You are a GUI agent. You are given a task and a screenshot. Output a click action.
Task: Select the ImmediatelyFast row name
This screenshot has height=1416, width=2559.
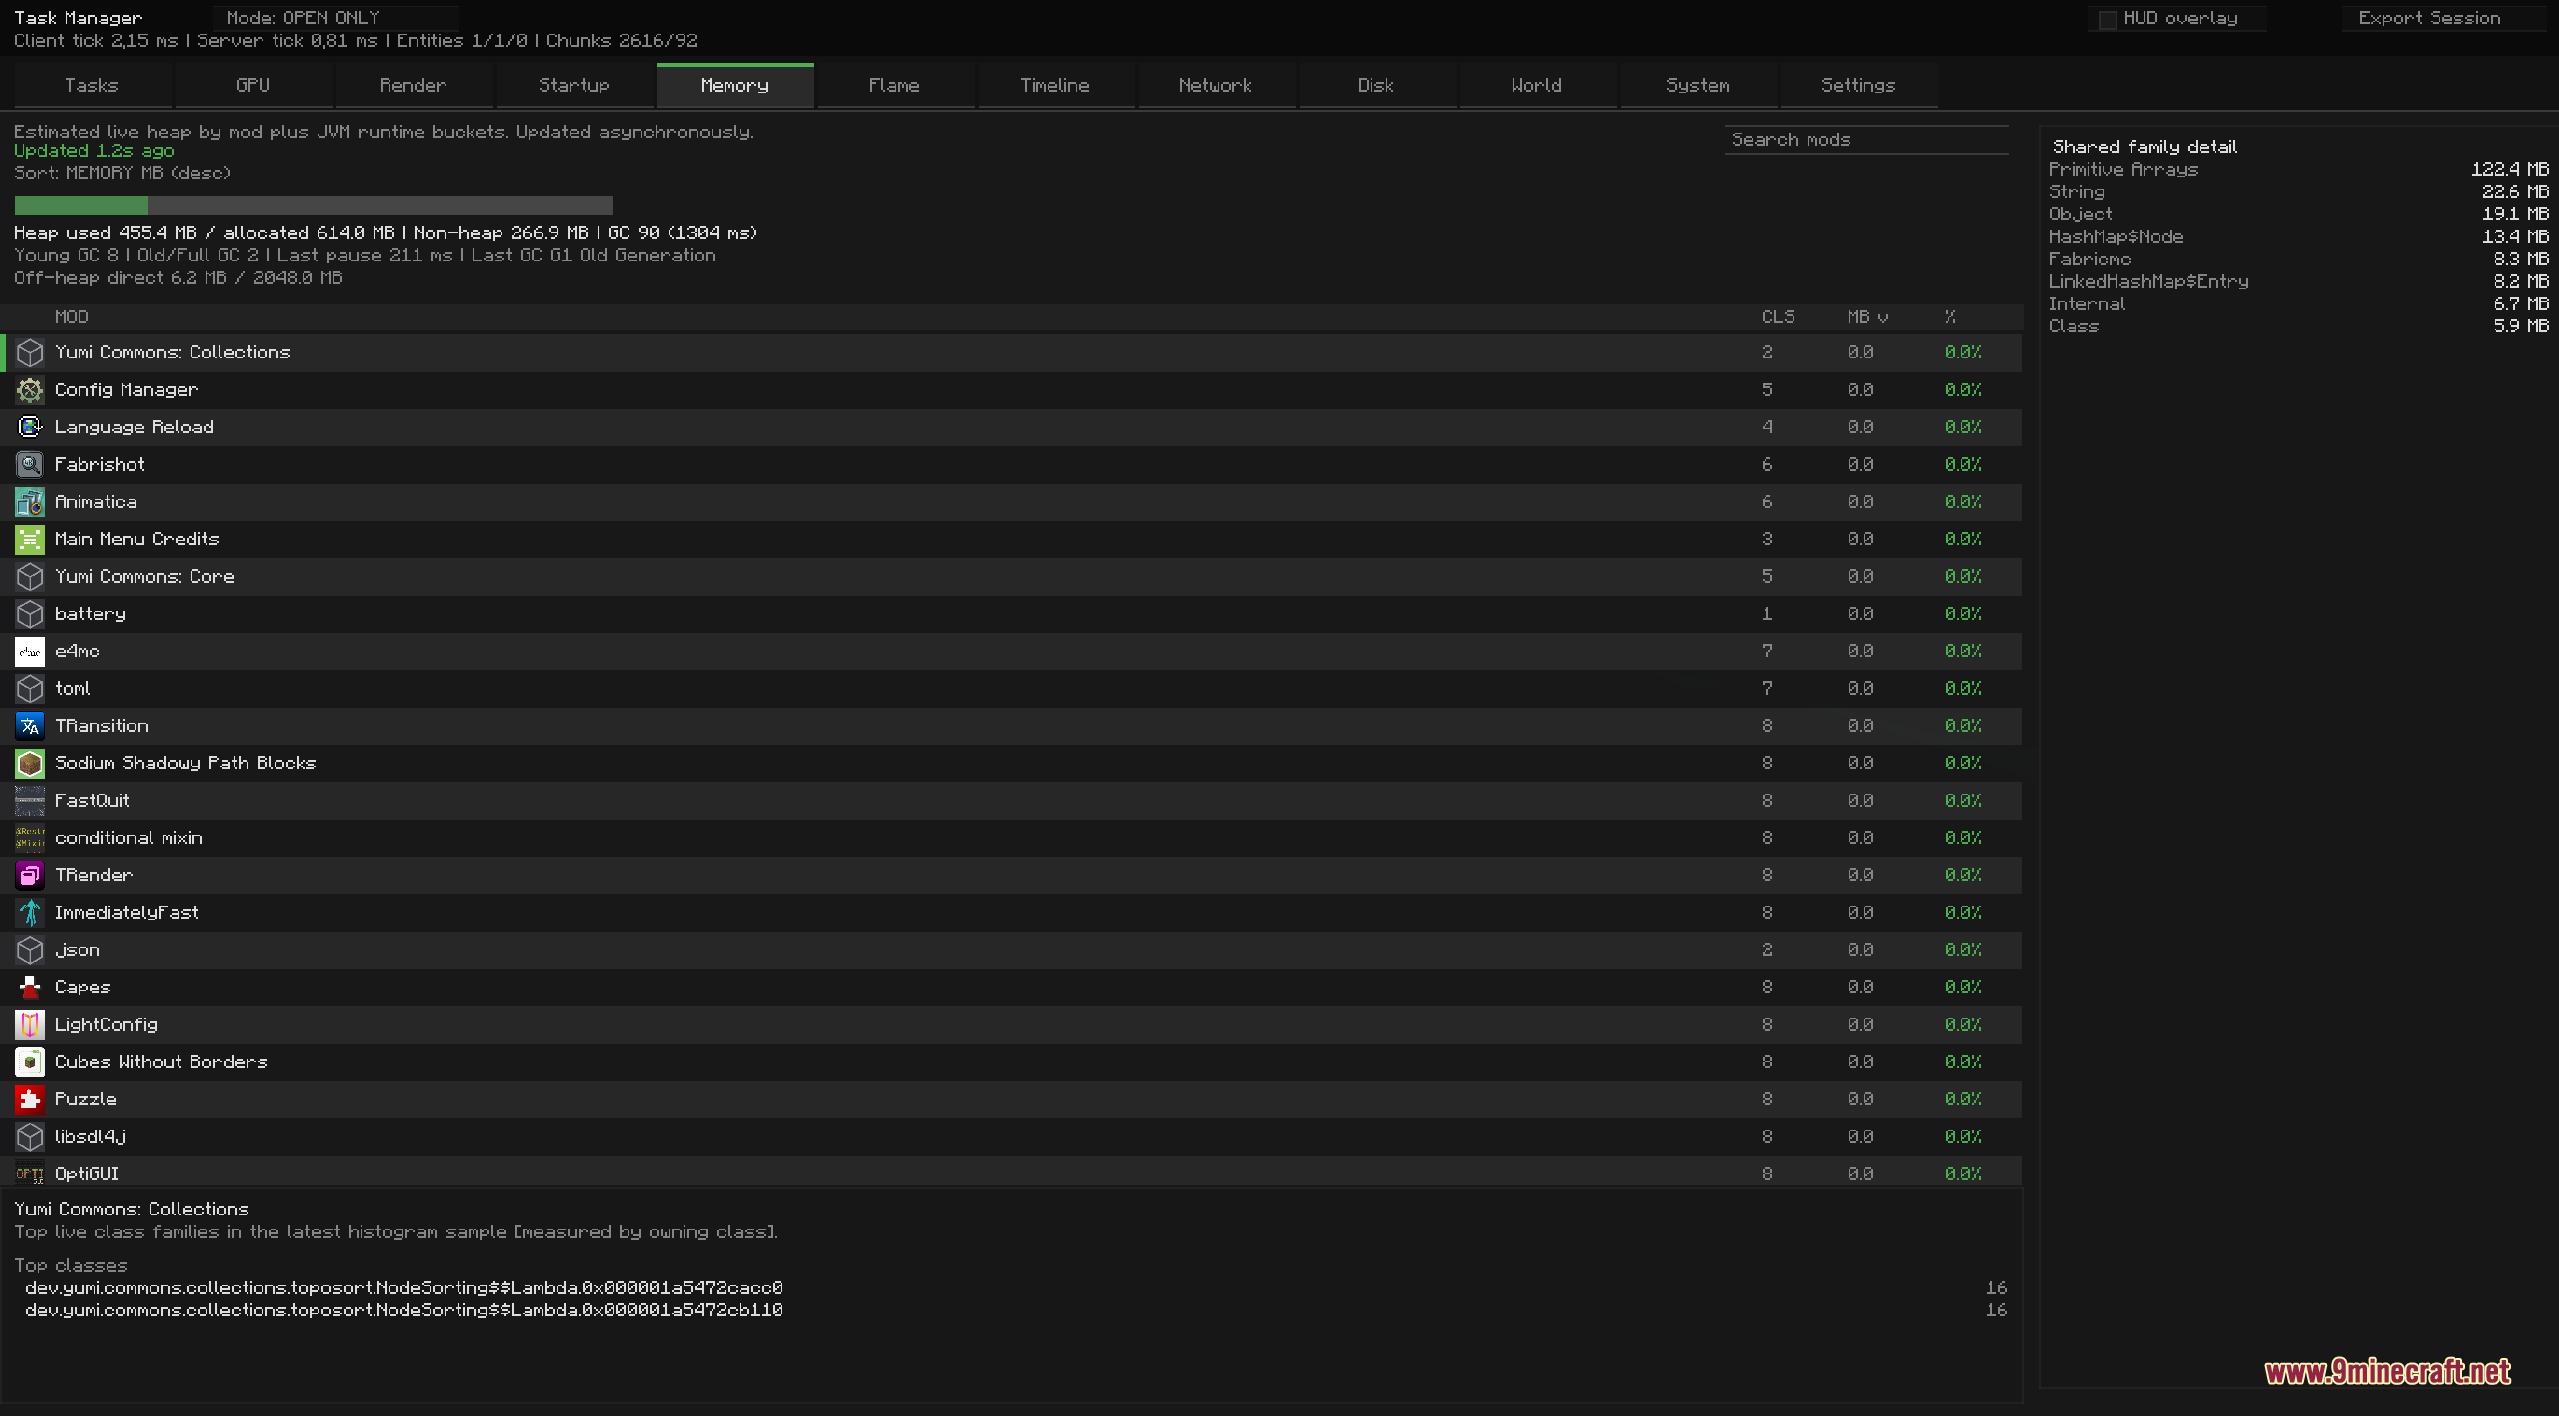pyautogui.click(x=126, y=913)
